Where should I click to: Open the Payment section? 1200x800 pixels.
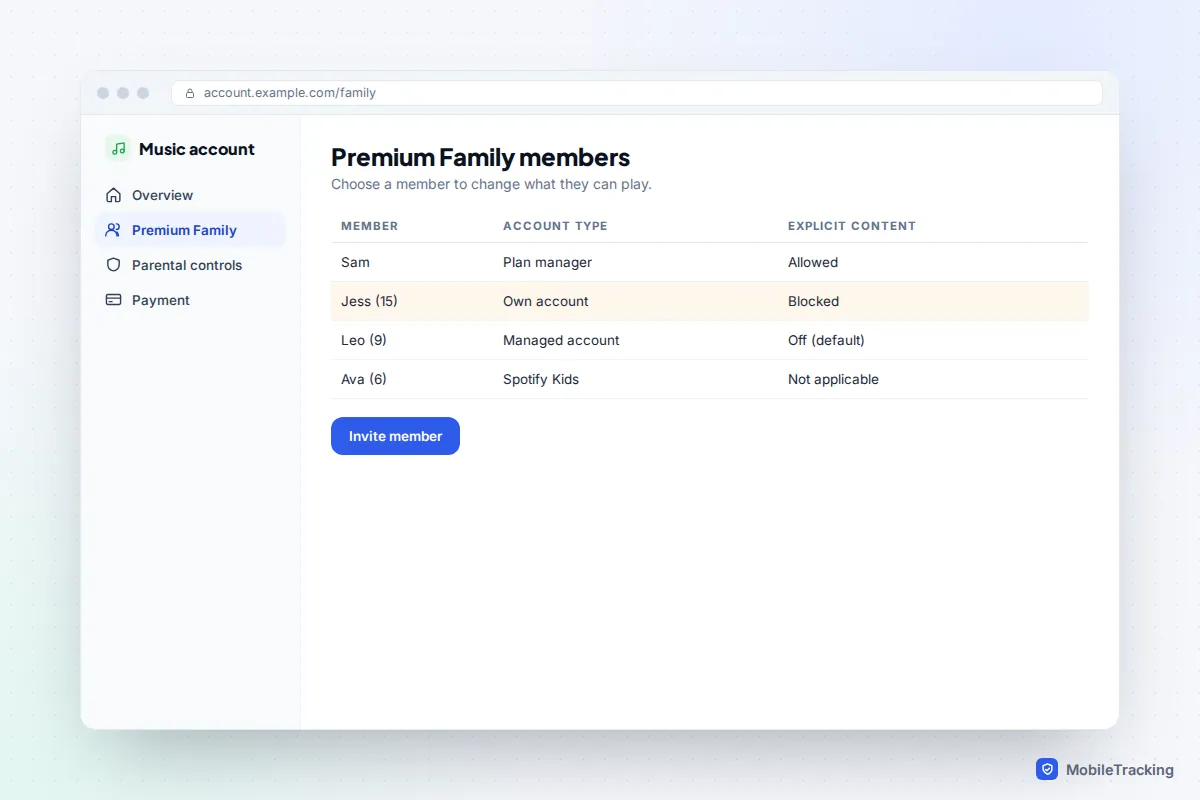190,300
